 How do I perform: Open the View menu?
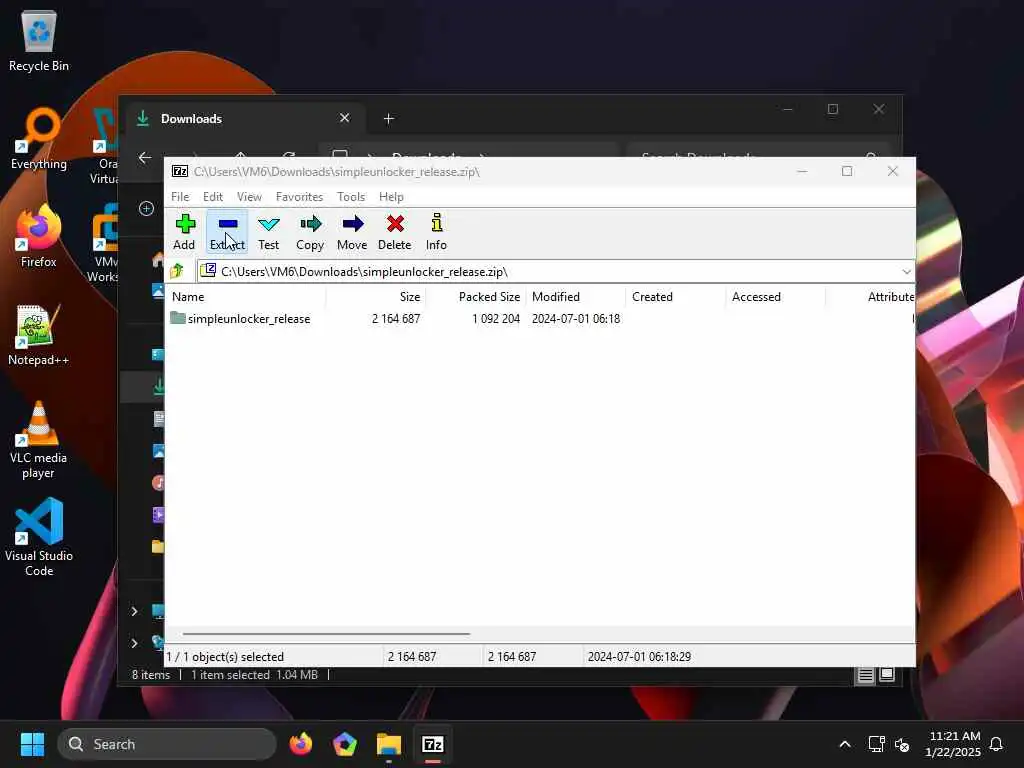(x=249, y=197)
